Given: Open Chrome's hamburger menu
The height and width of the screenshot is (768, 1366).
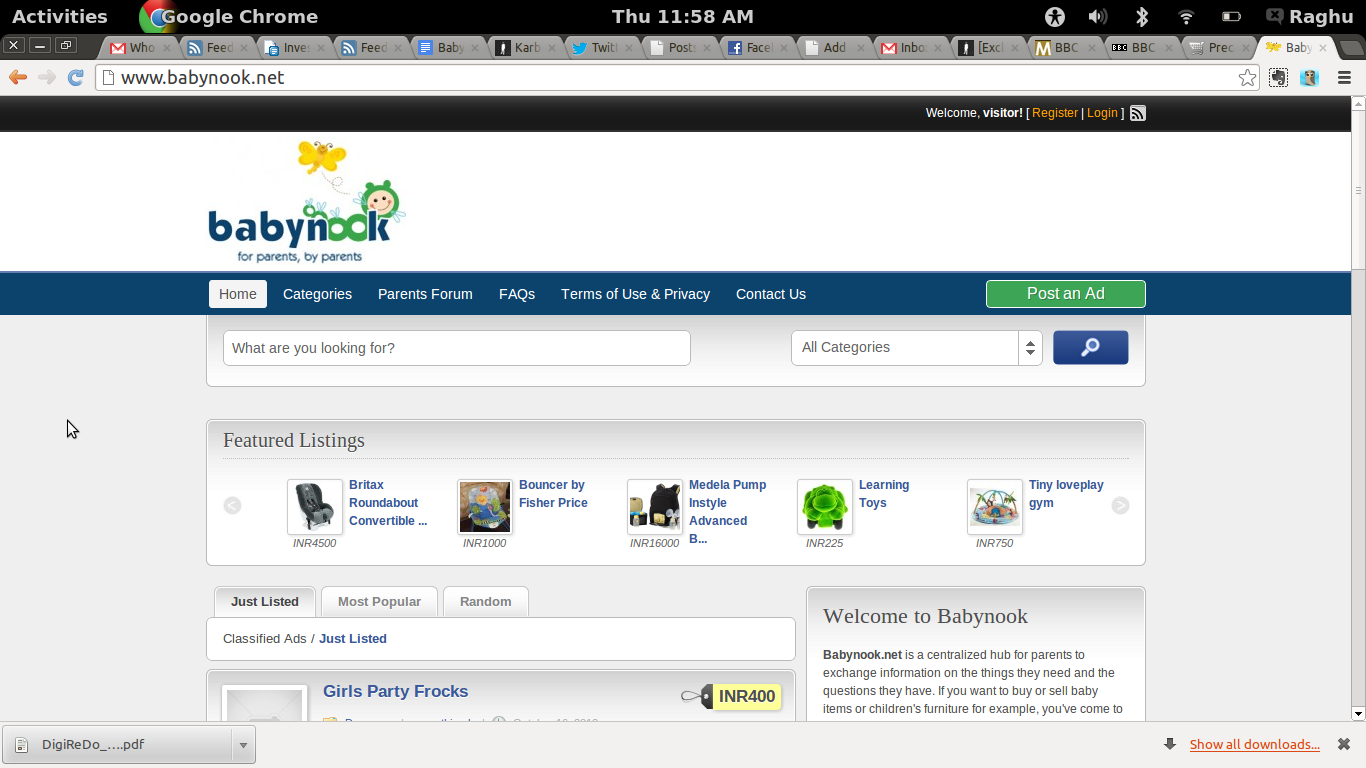Looking at the screenshot, I should (x=1344, y=78).
